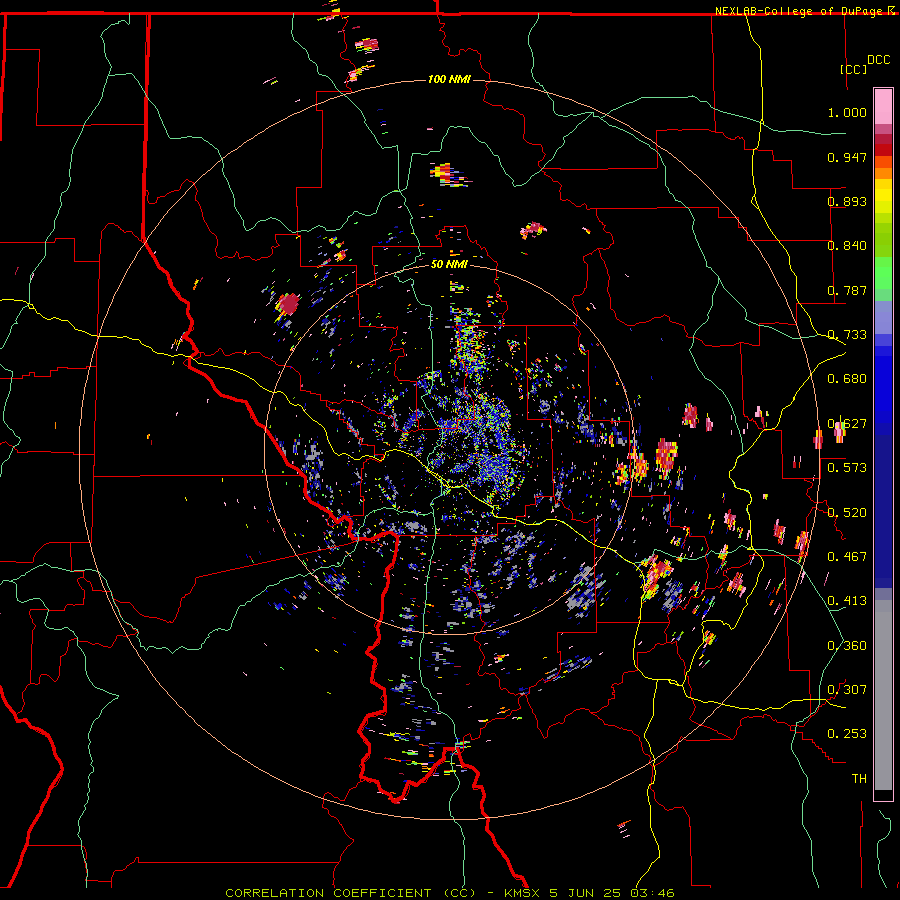Pick the gray segment of the color bar
This screenshot has width=900, height=900.
click(883, 695)
